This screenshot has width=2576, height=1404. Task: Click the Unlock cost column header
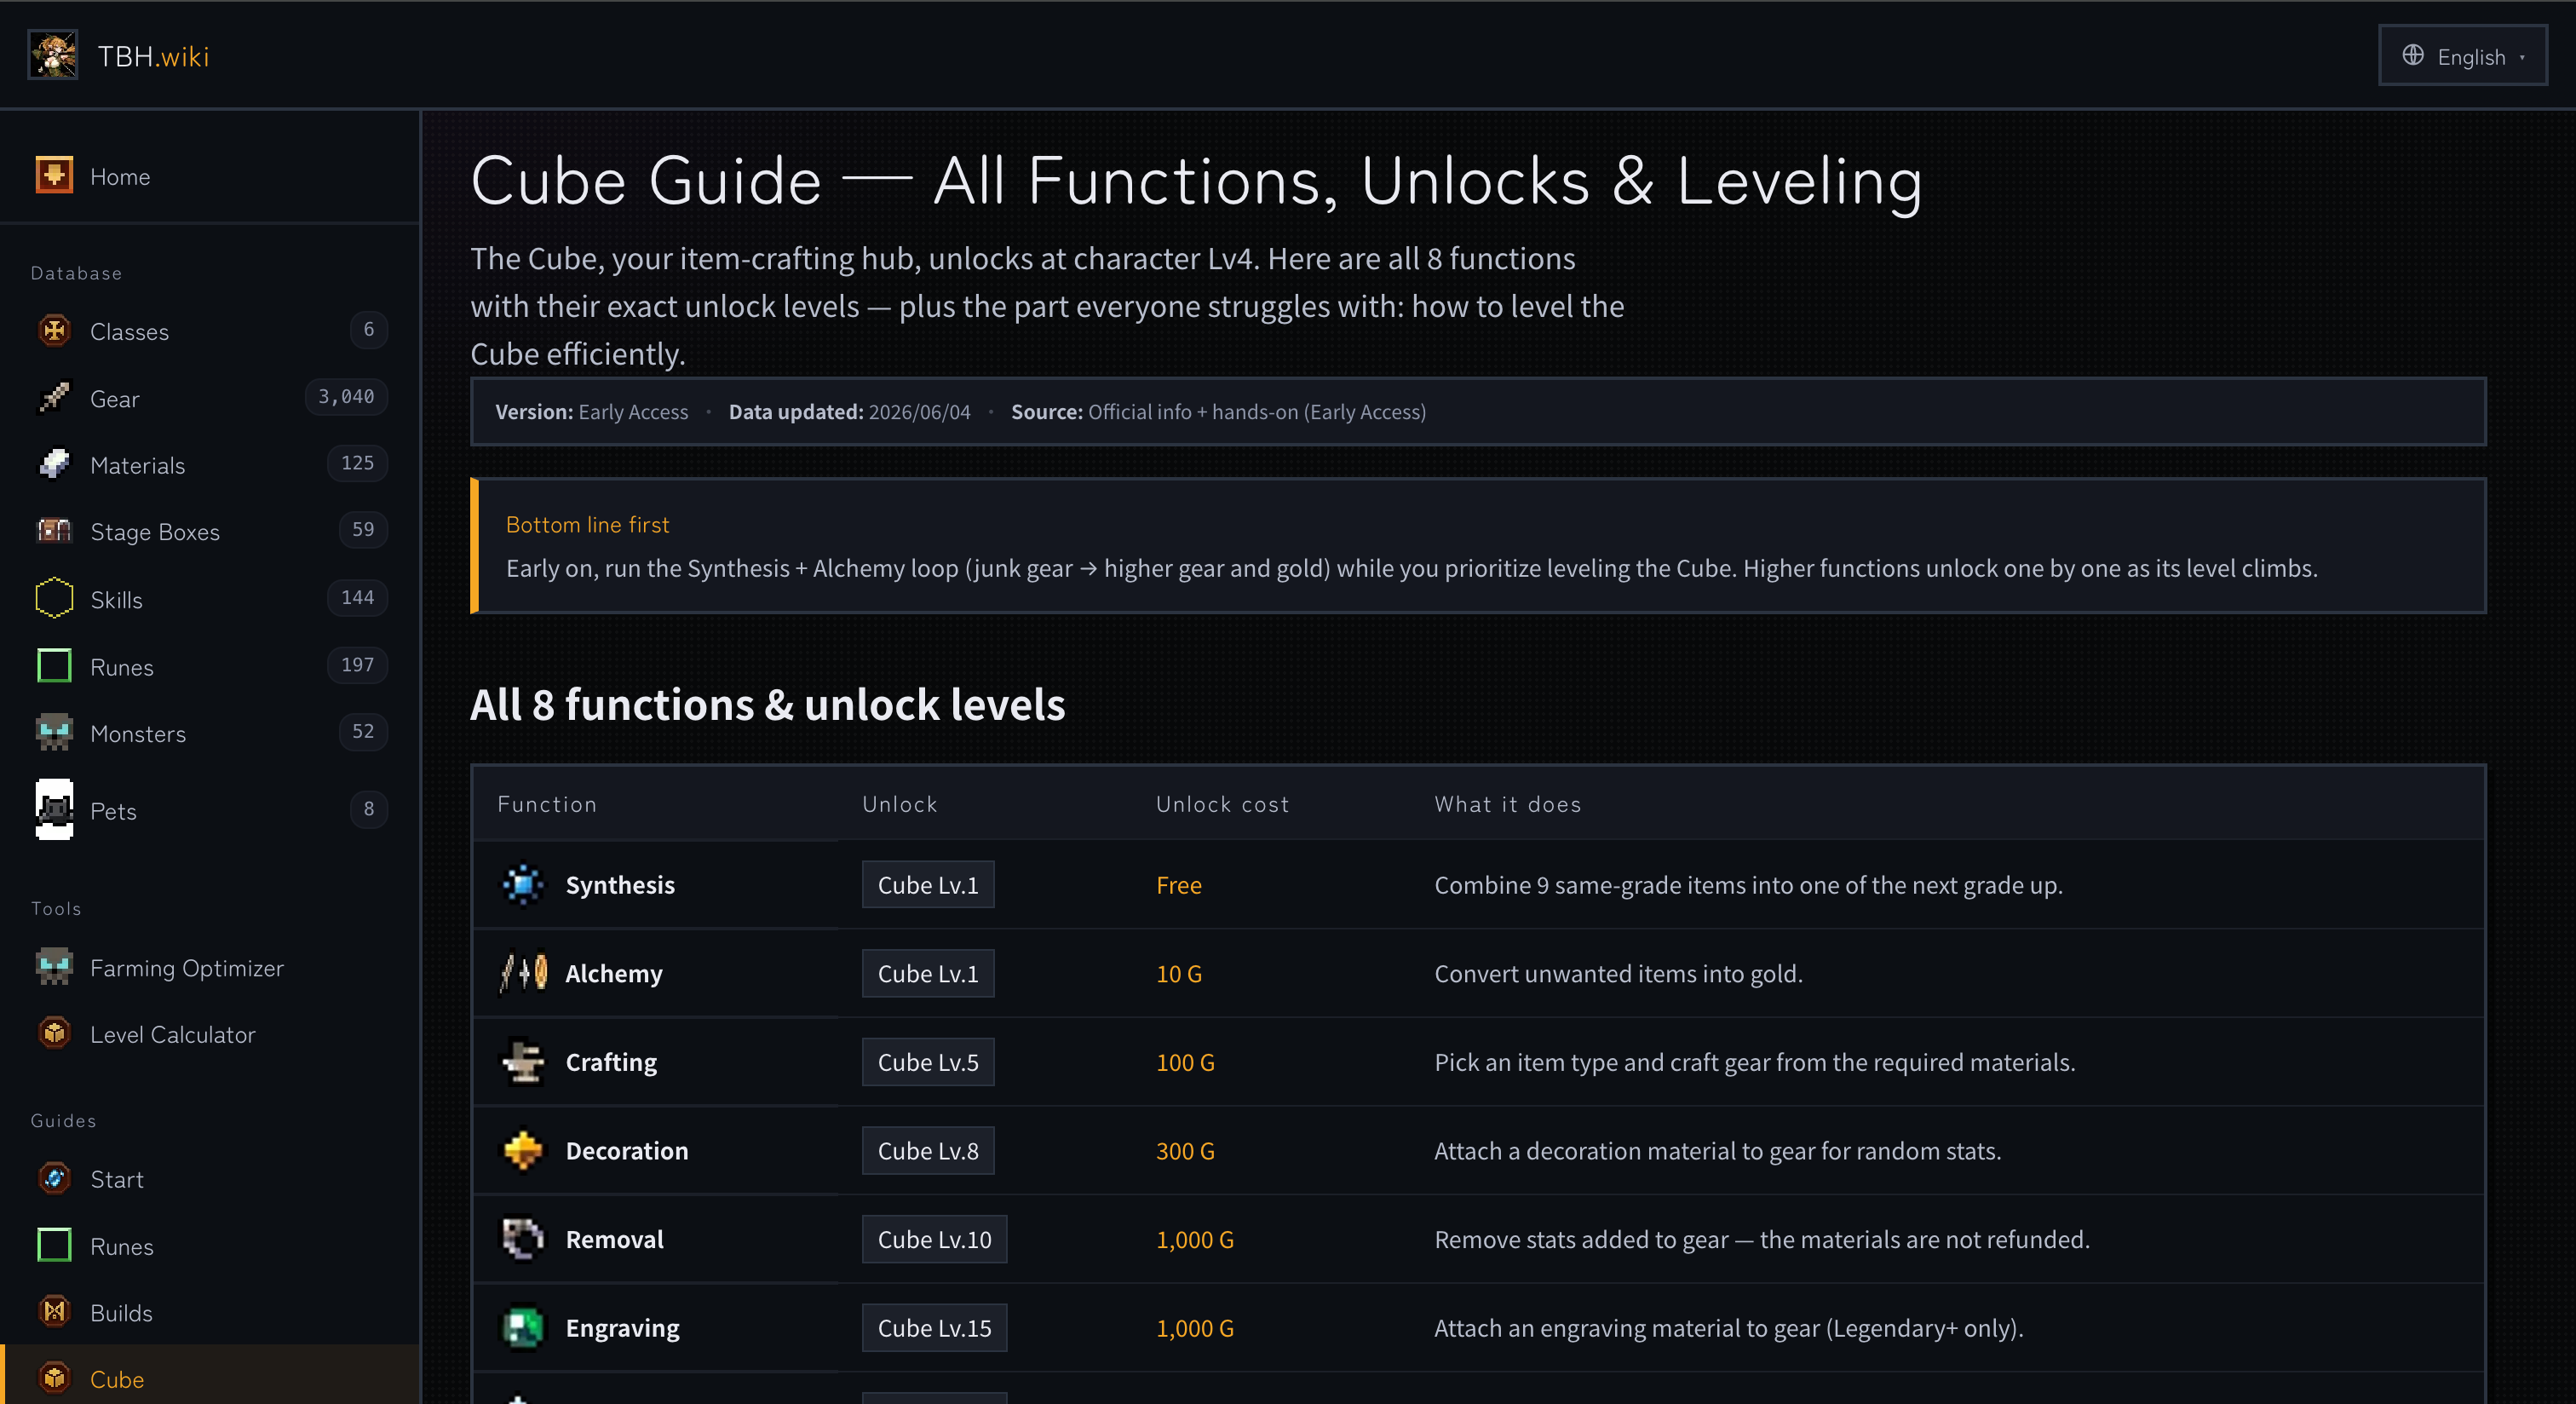[x=1222, y=804]
